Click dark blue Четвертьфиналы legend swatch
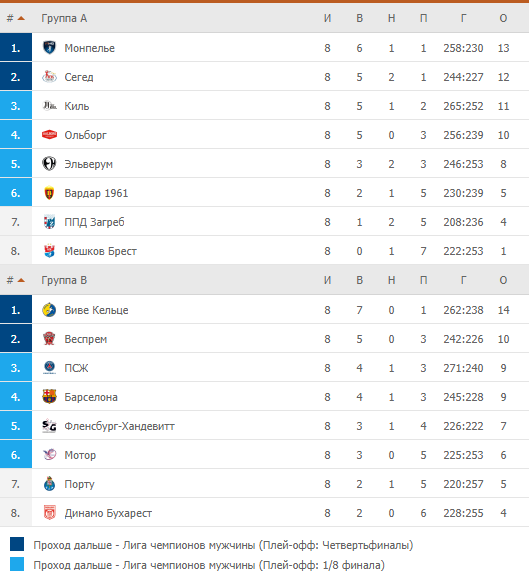The width and height of the screenshot is (529, 580). coord(17,544)
